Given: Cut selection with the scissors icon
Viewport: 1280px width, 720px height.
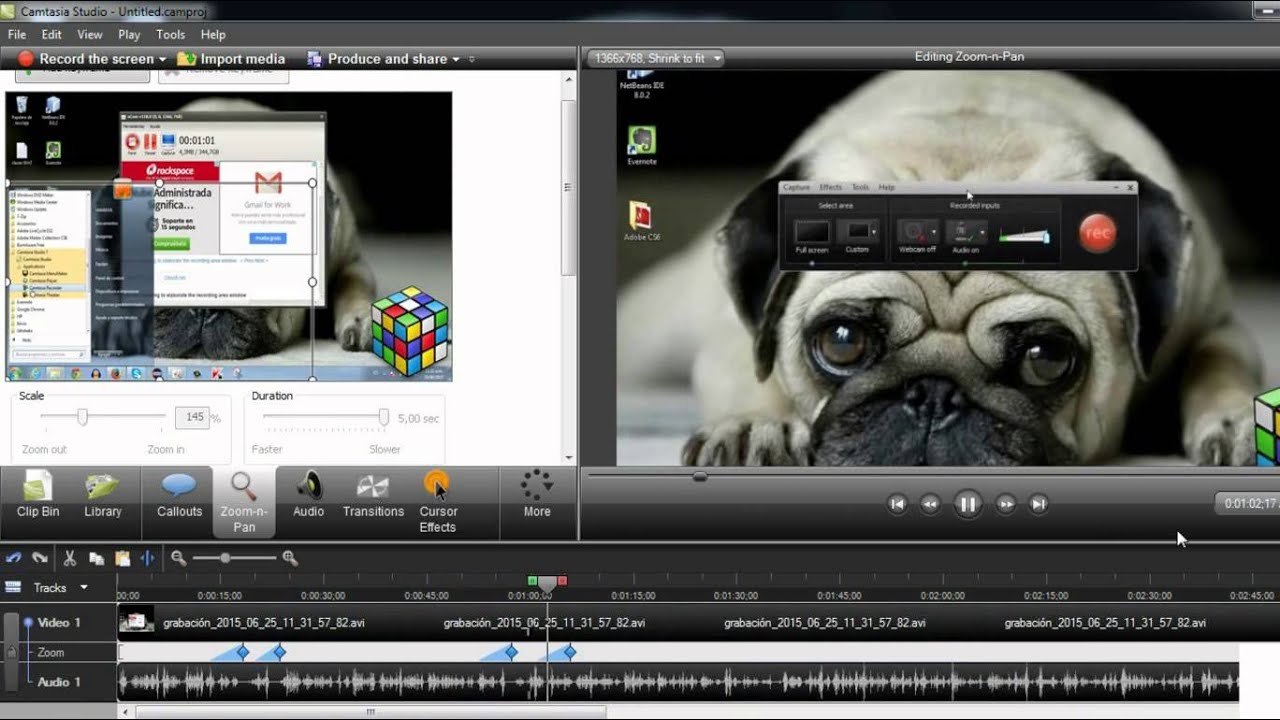Looking at the screenshot, I should coord(70,558).
